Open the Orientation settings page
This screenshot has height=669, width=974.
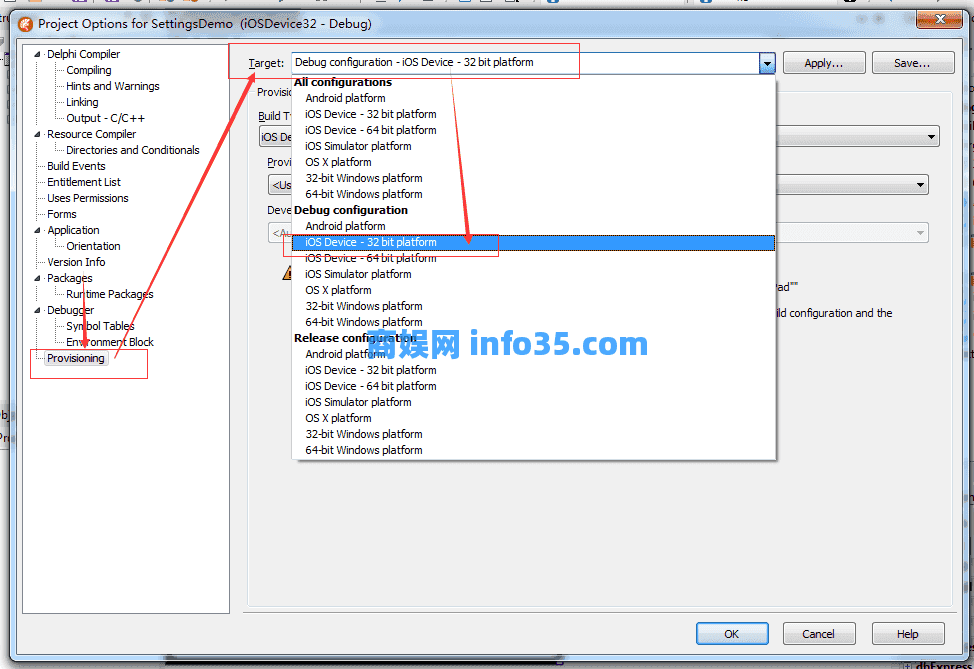point(93,246)
